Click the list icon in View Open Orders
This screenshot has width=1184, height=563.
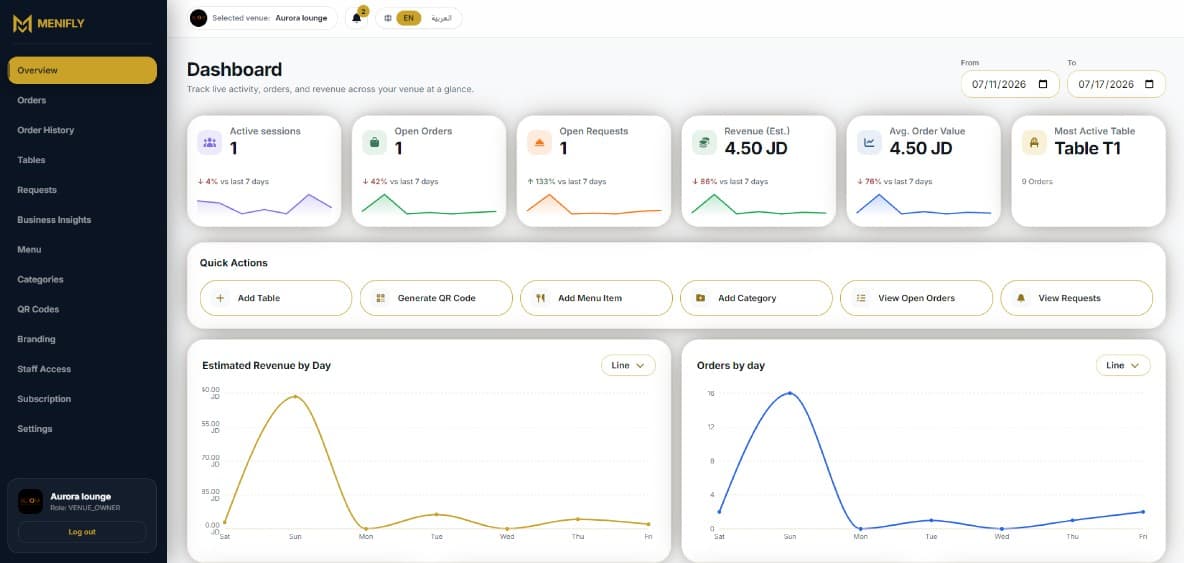(x=861, y=298)
